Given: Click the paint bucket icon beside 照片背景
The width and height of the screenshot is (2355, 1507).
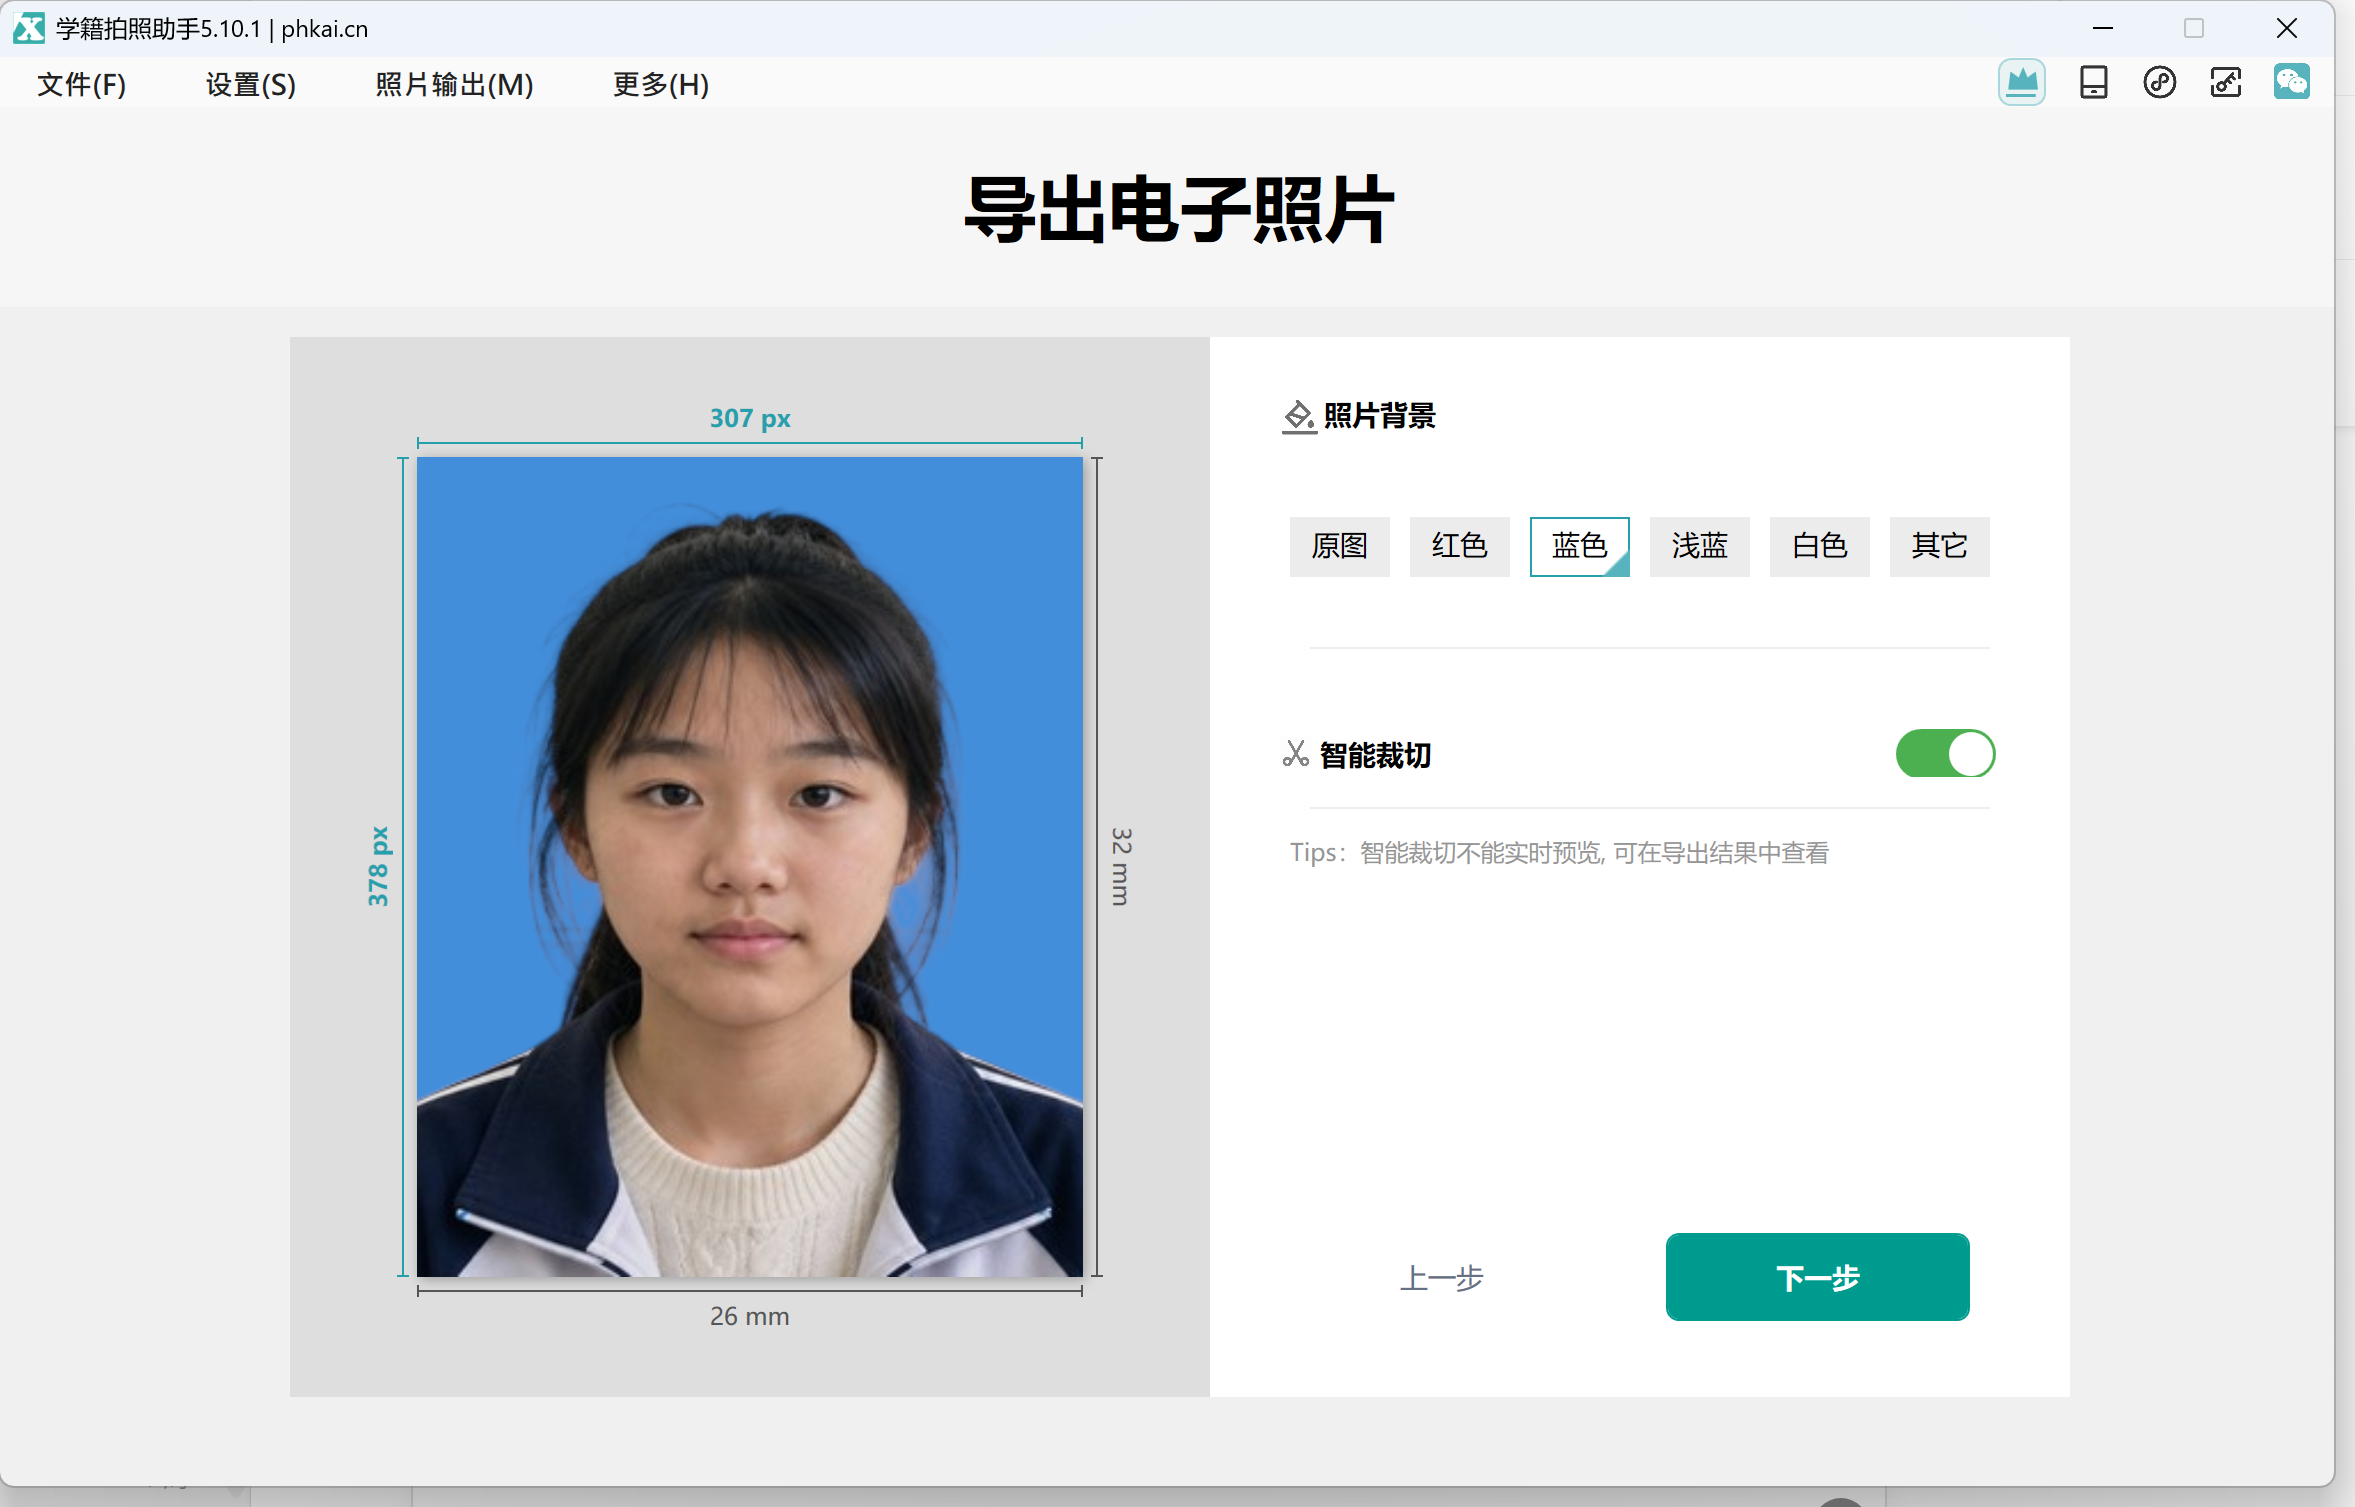Looking at the screenshot, I should coord(1298,416).
